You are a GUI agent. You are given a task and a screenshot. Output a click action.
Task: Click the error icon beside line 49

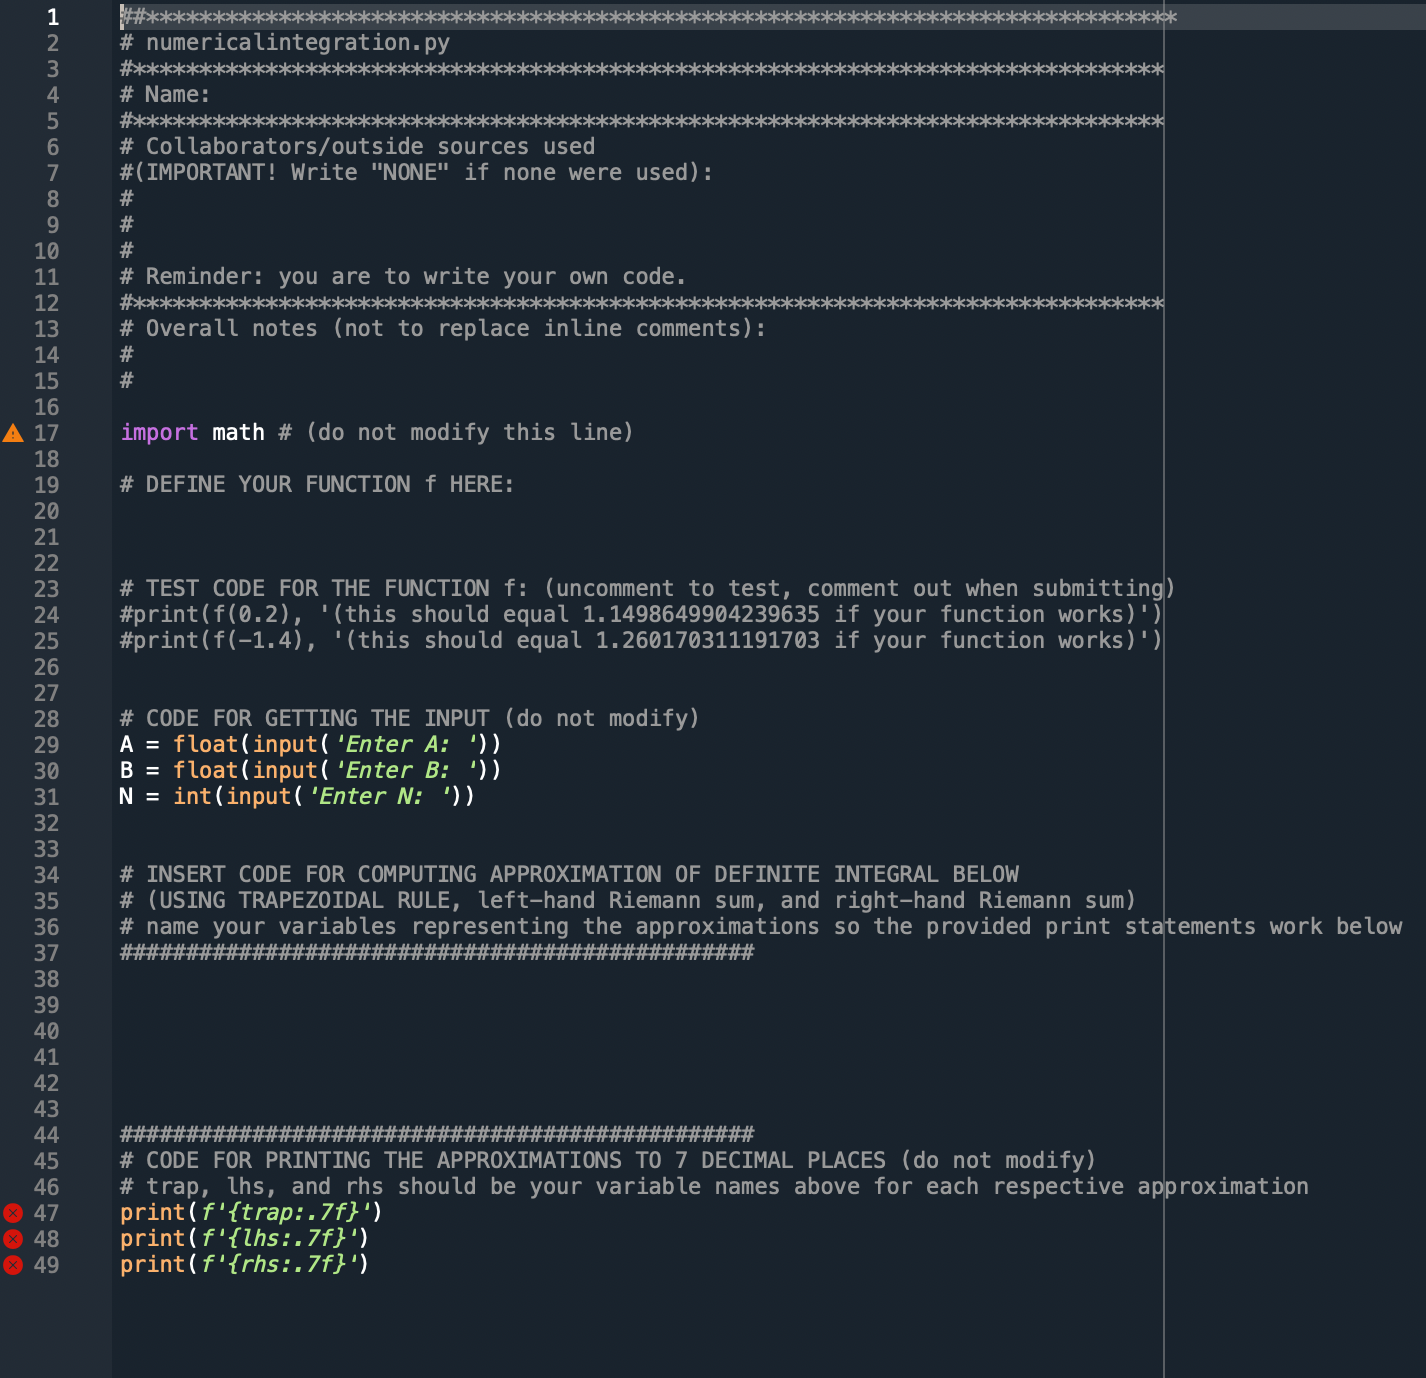coord(12,1264)
